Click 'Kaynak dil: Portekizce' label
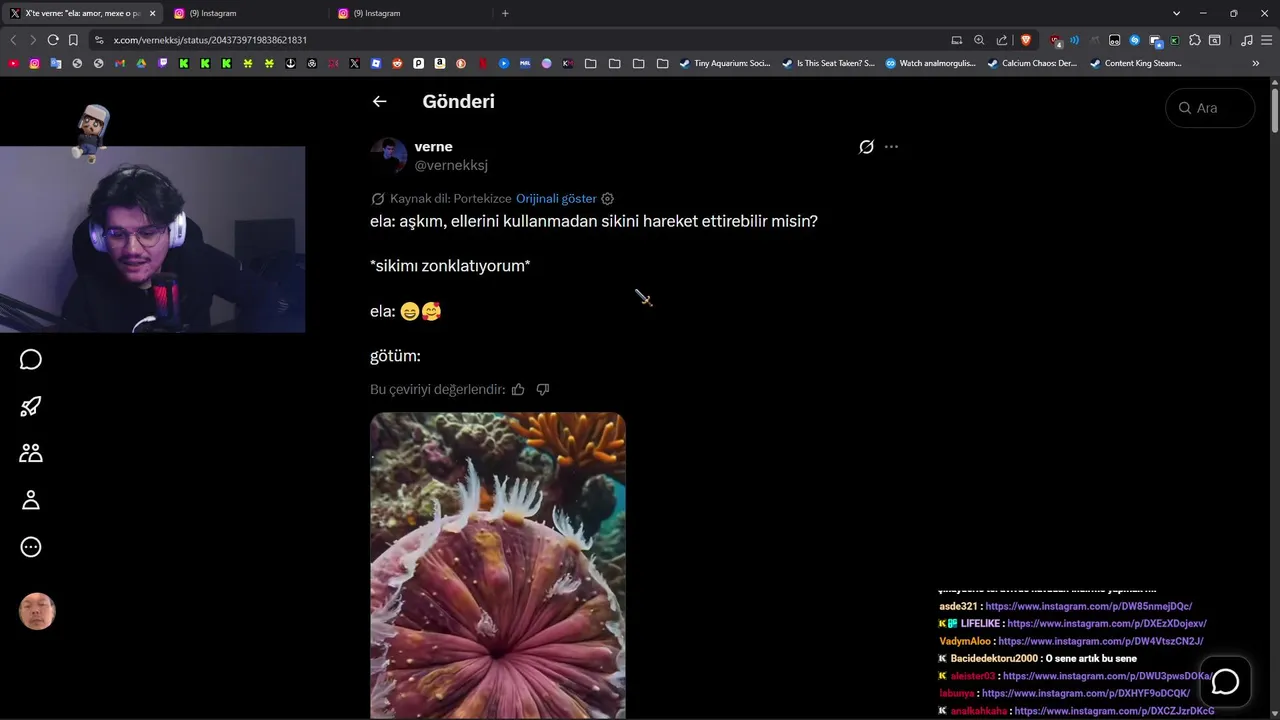 451,199
